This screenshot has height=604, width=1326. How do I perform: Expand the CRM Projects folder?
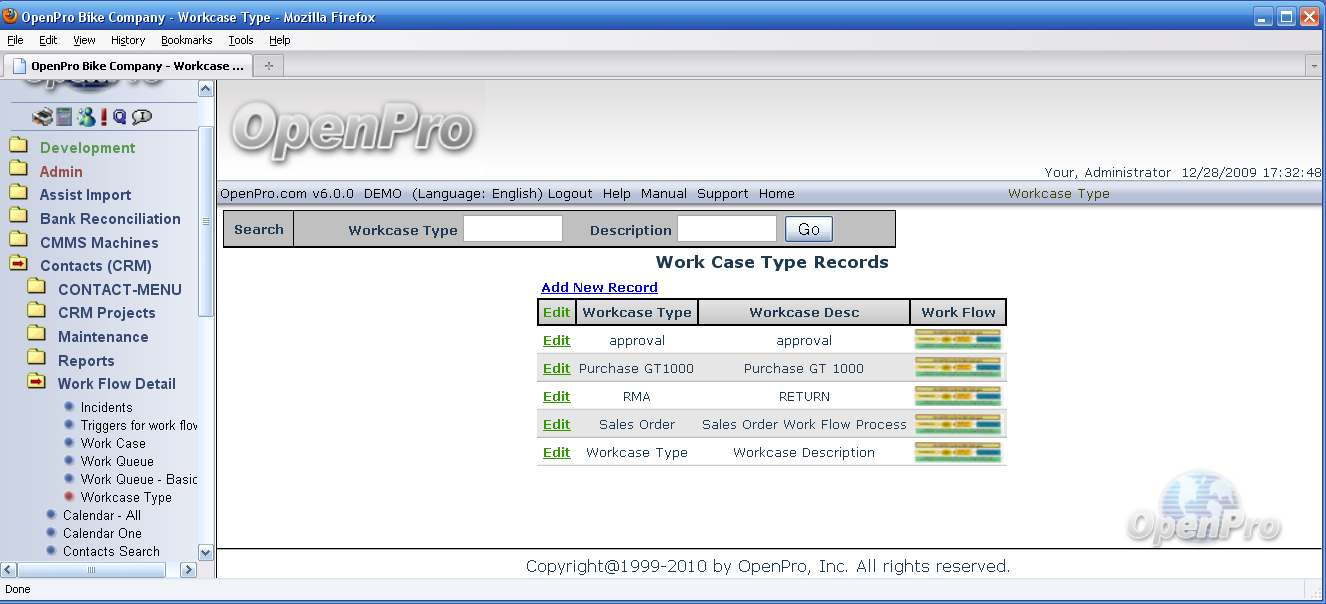tap(106, 313)
